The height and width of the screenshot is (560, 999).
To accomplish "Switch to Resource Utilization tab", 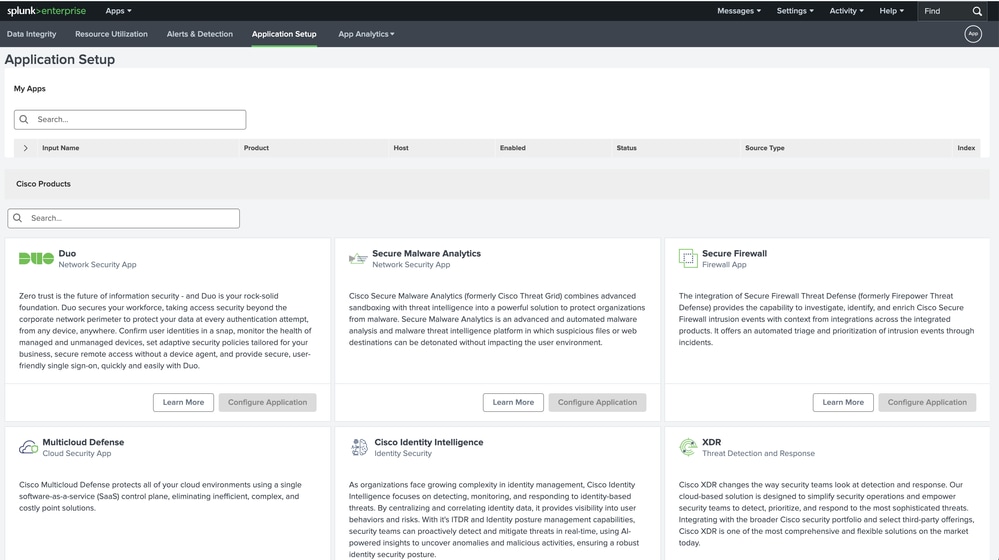I will (111, 34).
